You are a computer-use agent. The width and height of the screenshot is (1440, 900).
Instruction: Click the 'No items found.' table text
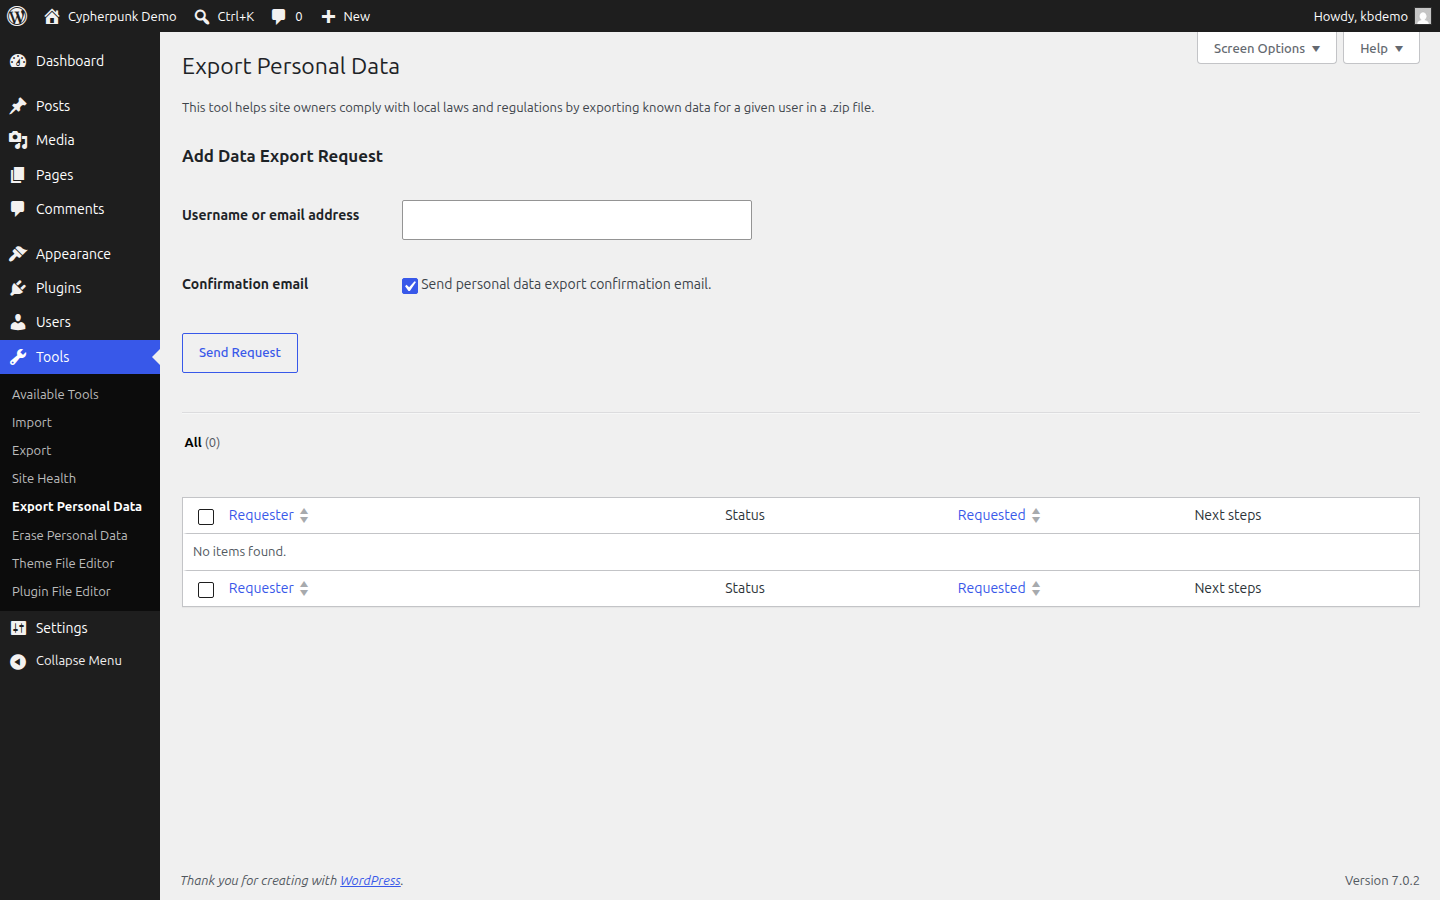[x=239, y=551]
